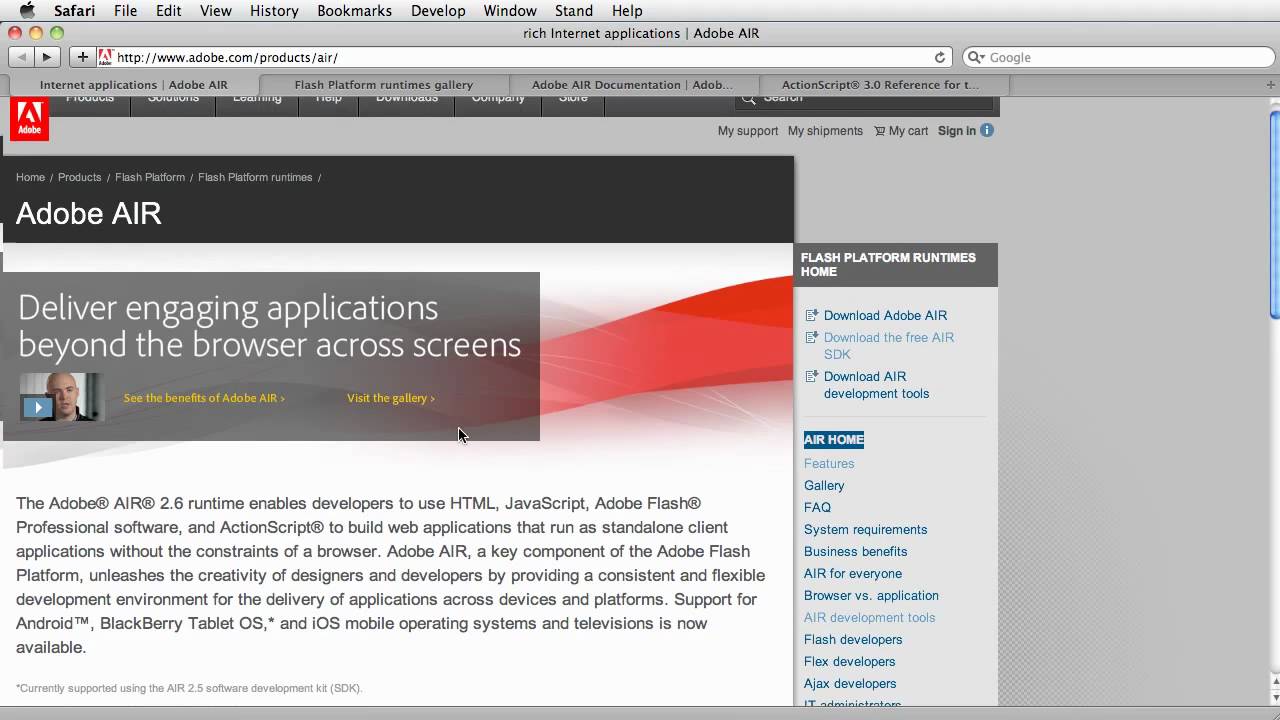Open the Business benefits link
This screenshot has width=1280, height=720.
pos(855,552)
